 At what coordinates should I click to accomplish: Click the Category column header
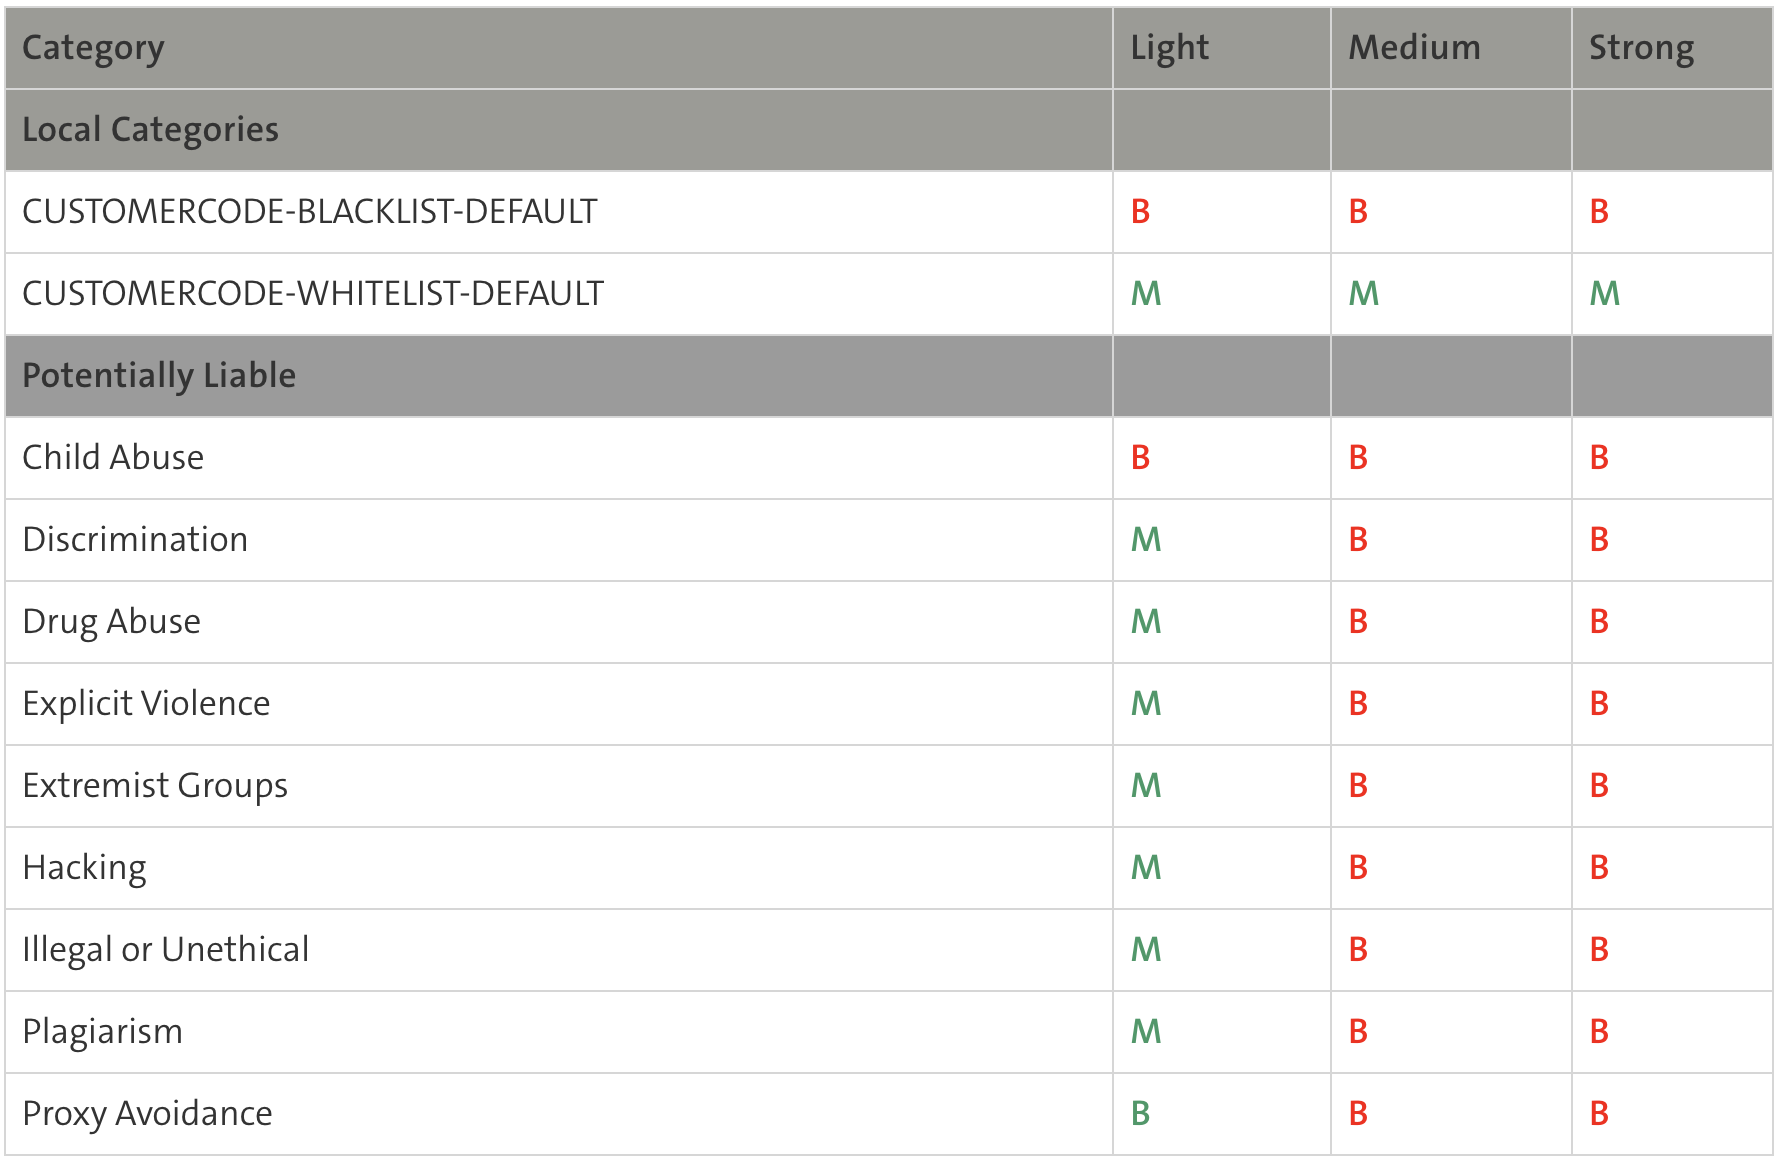[93, 48]
